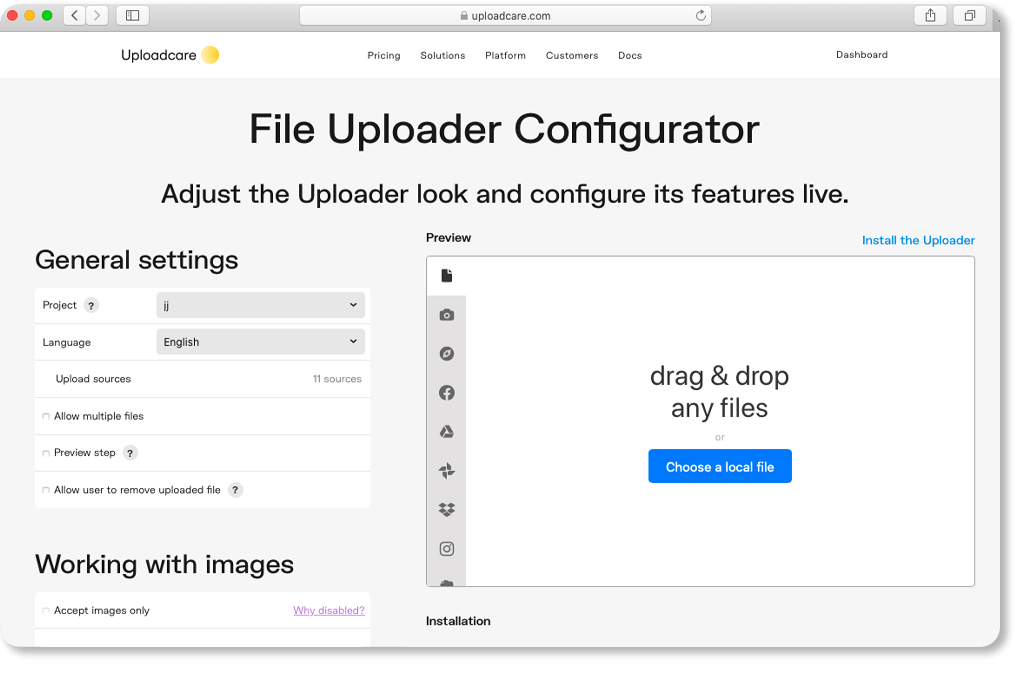Open the Pricing menu

click(x=384, y=56)
